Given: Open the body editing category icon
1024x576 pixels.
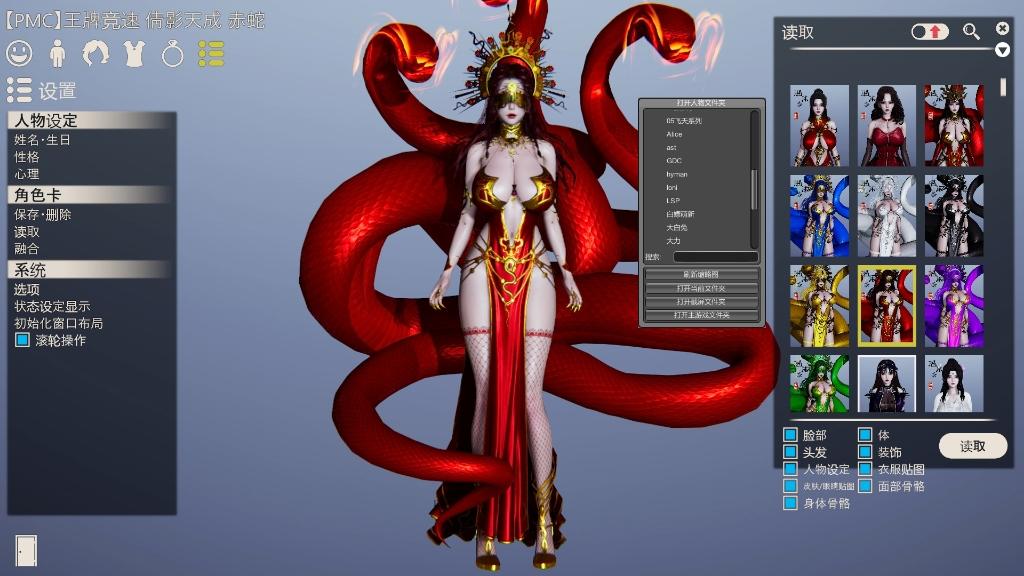Looking at the screenshot, I should point(57,54).
